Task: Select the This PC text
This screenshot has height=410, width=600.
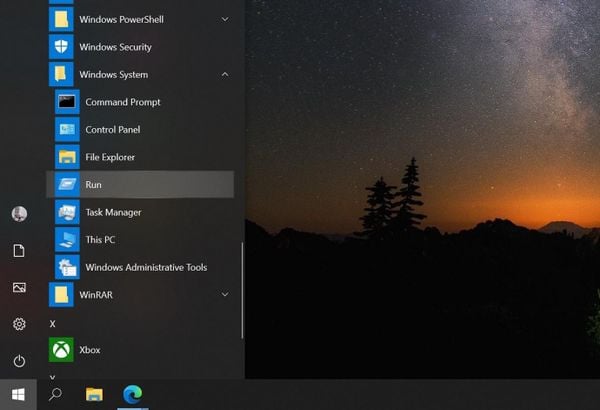Action: (x=100, y=240)
